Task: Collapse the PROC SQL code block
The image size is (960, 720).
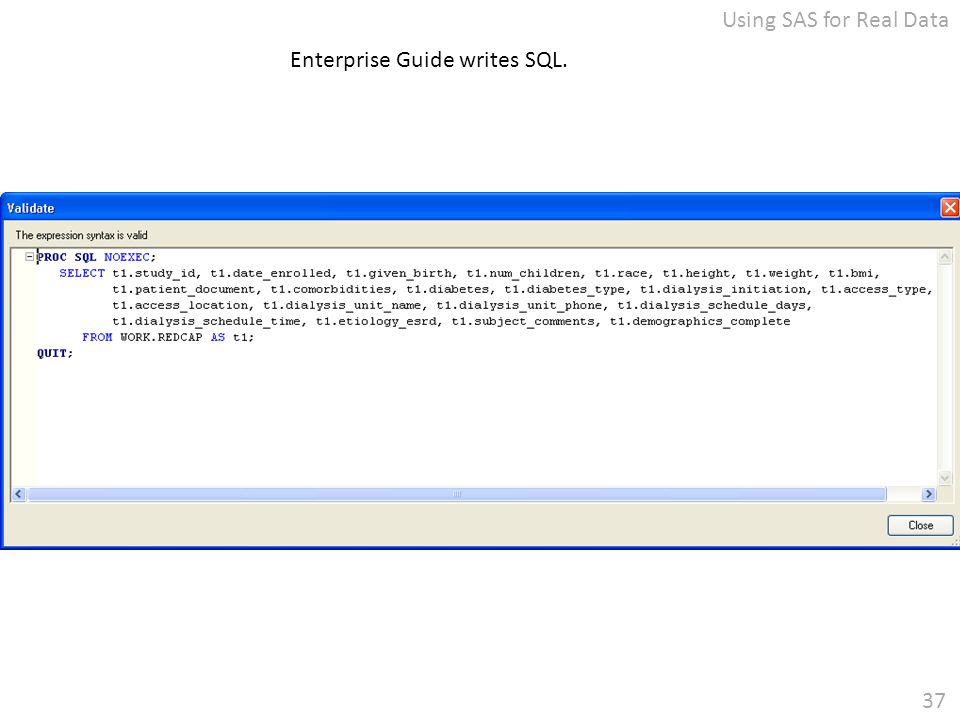Action: pyautogui.click(x=29, y=257)
